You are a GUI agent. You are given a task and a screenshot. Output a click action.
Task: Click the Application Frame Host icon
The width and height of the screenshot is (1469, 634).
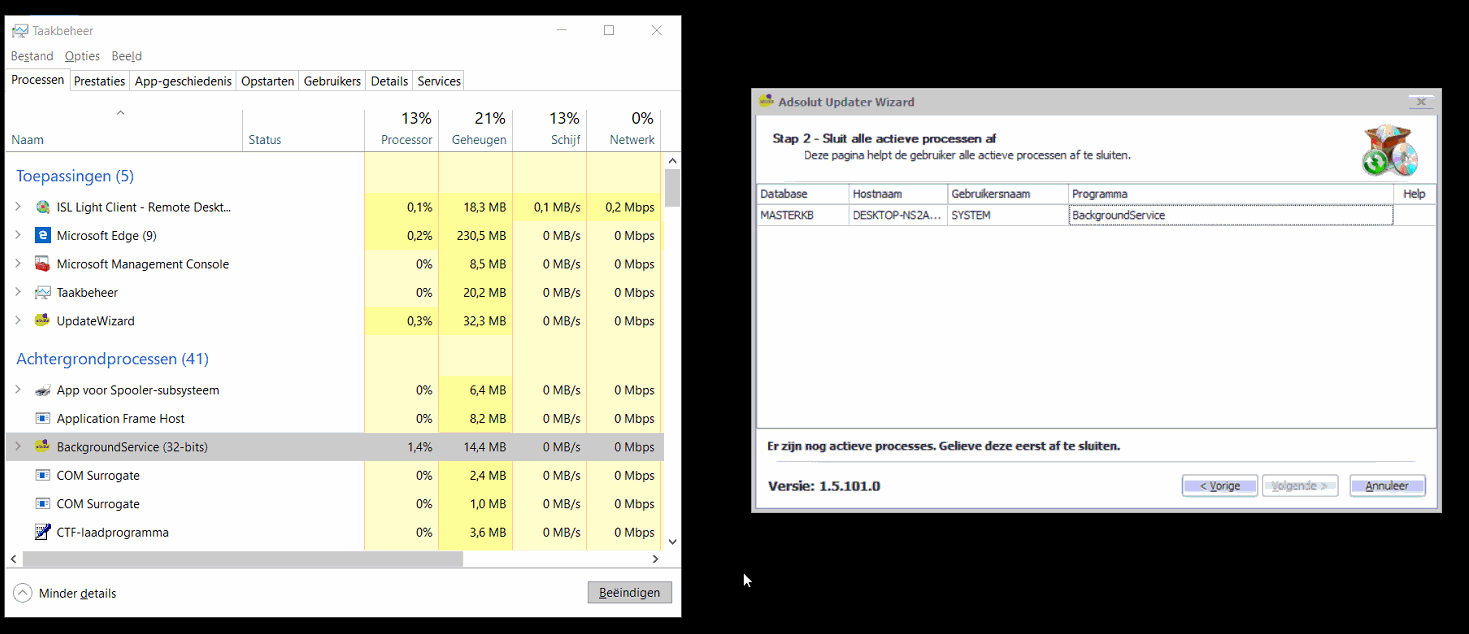(42, 419)
